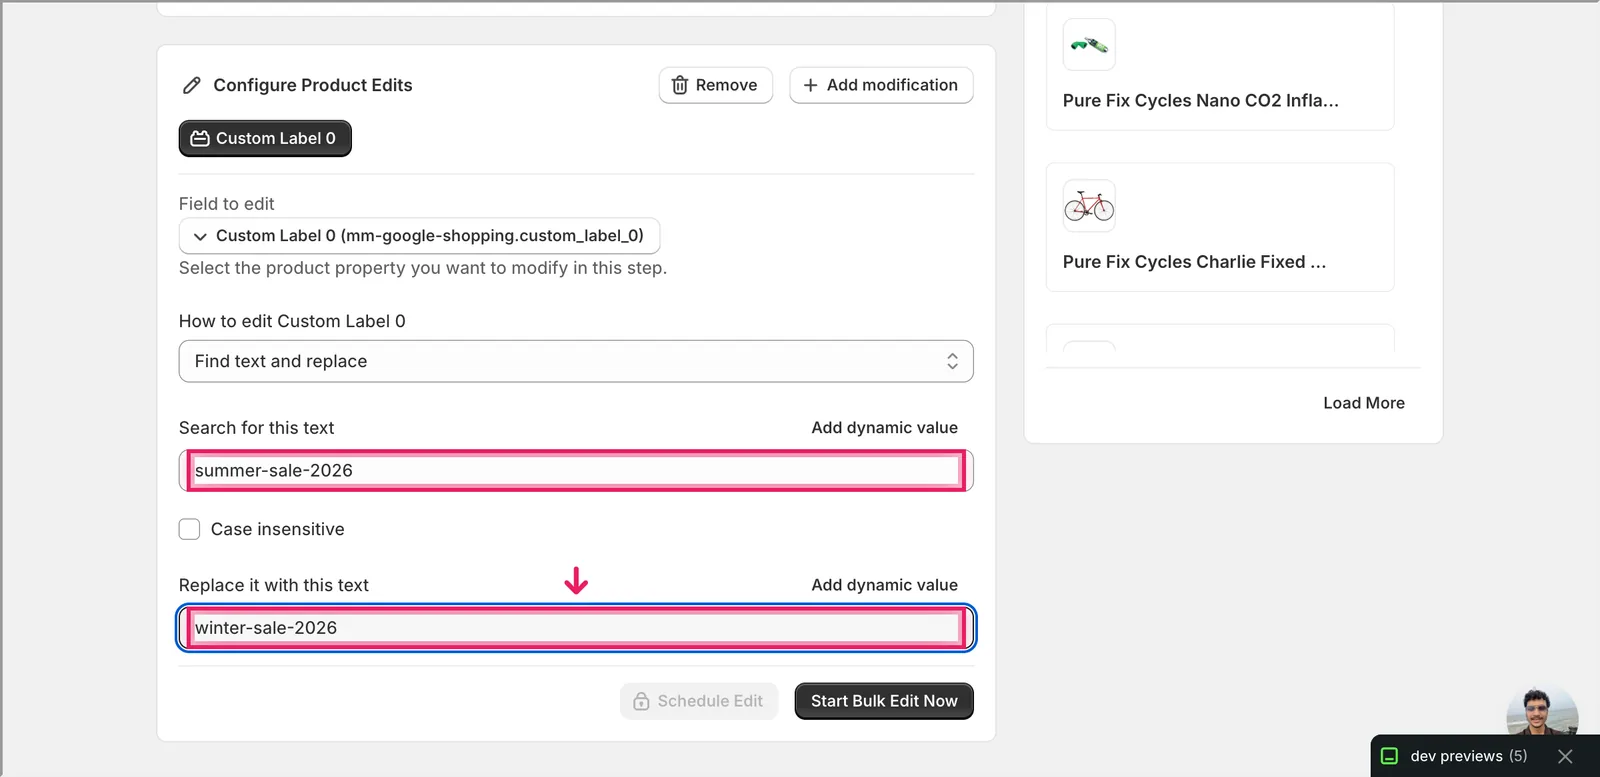1600x777 pixels.
Task: Open the dev previews green icon
Action: pyautogui.click(x=1389, y=756)
